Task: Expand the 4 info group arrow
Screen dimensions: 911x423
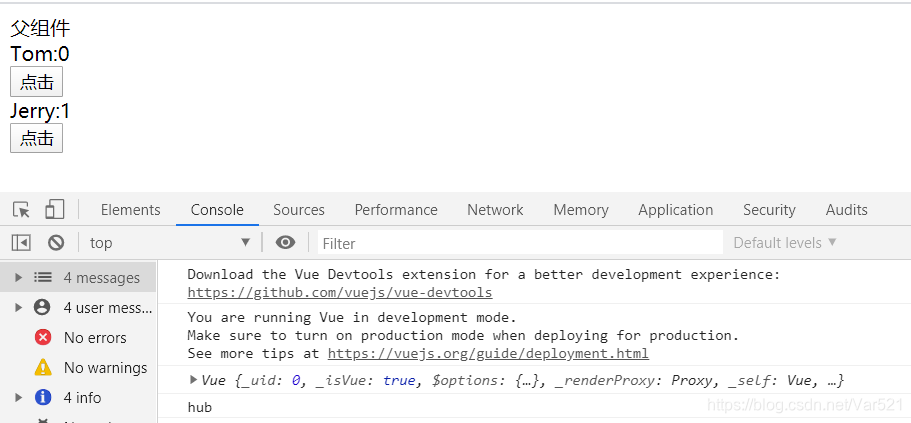Action: tap(19, 397)
